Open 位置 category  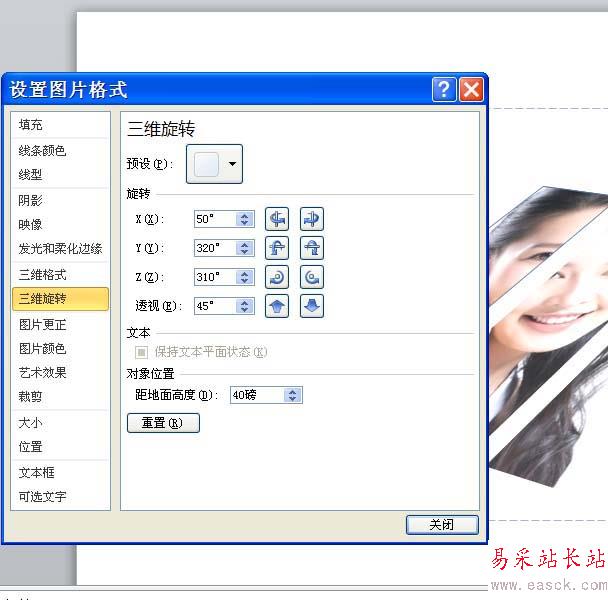pos(60,446)
